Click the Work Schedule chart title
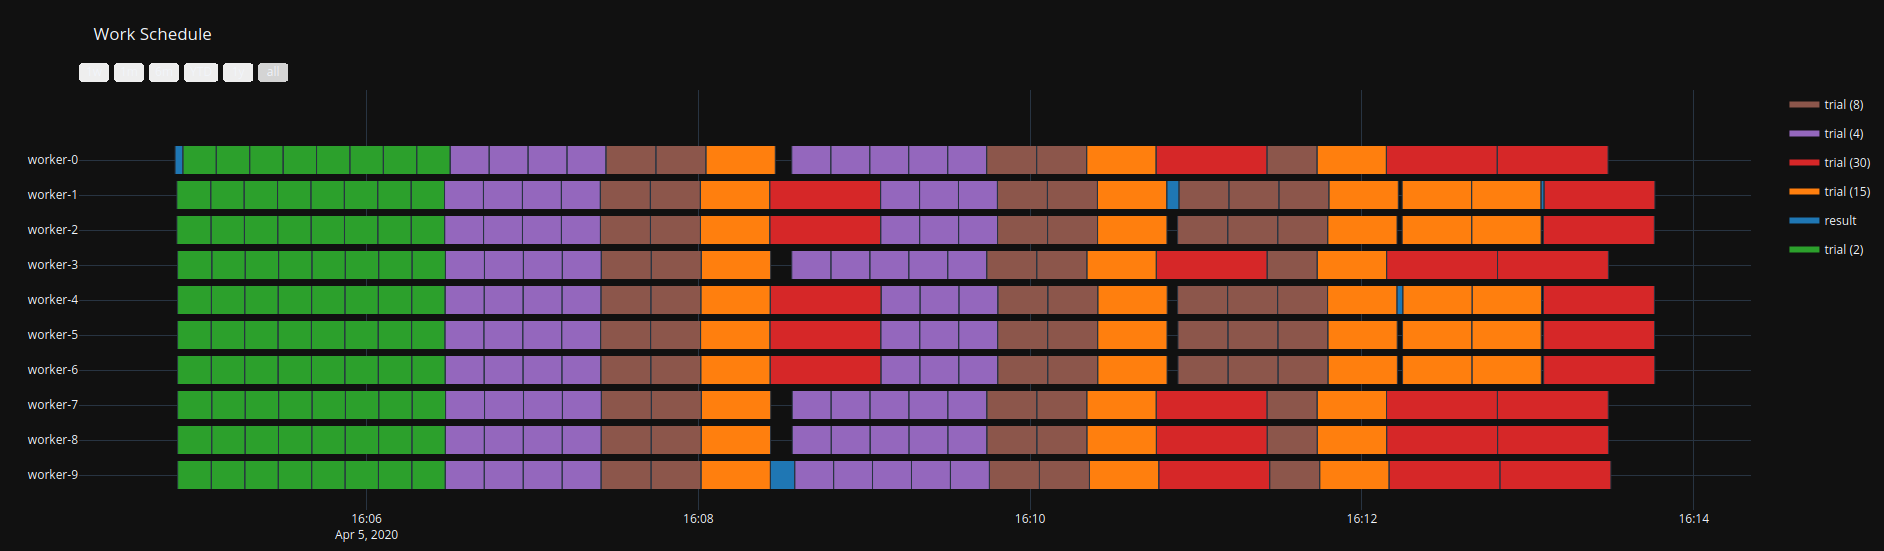The image size is (1884, 551). click(x=153, y=34)
